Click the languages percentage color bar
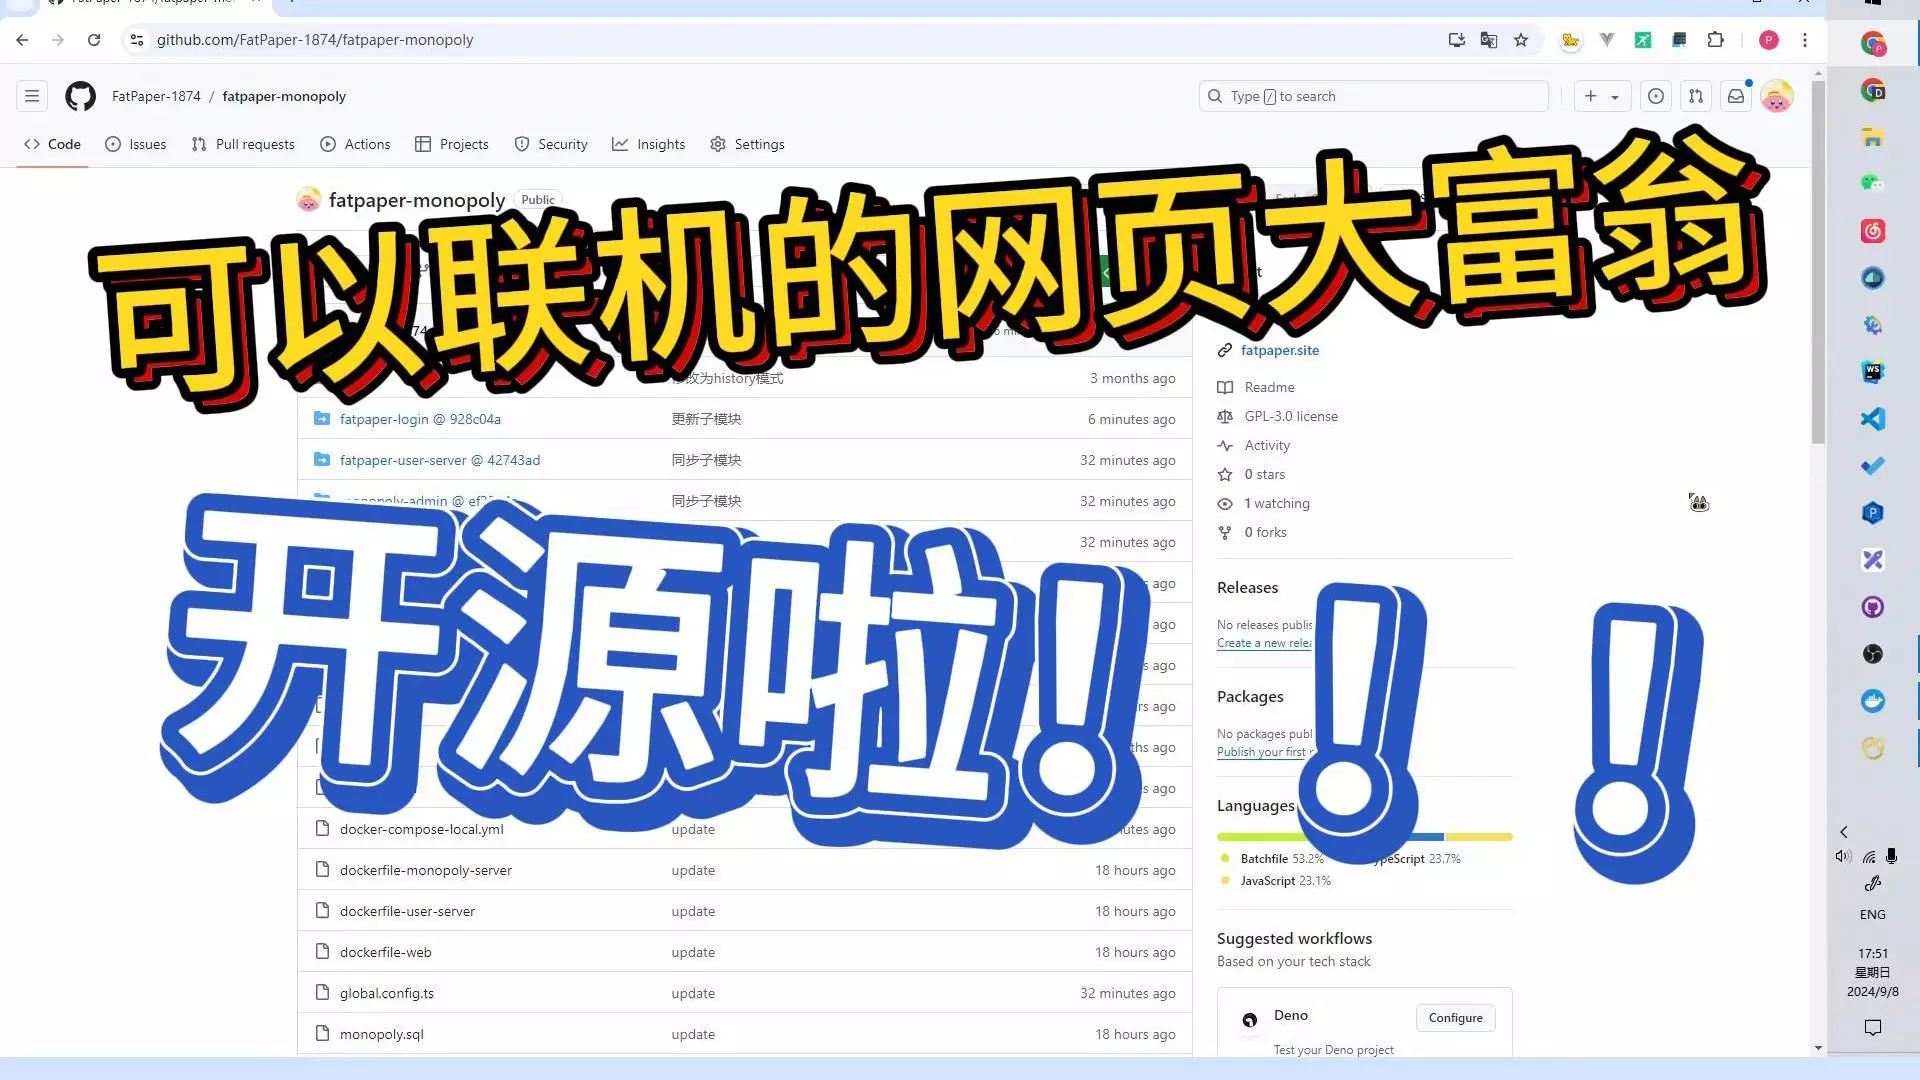The height and width of the screenshot is (1080, 1920). pyautogui.click(x=1260, y=837)
